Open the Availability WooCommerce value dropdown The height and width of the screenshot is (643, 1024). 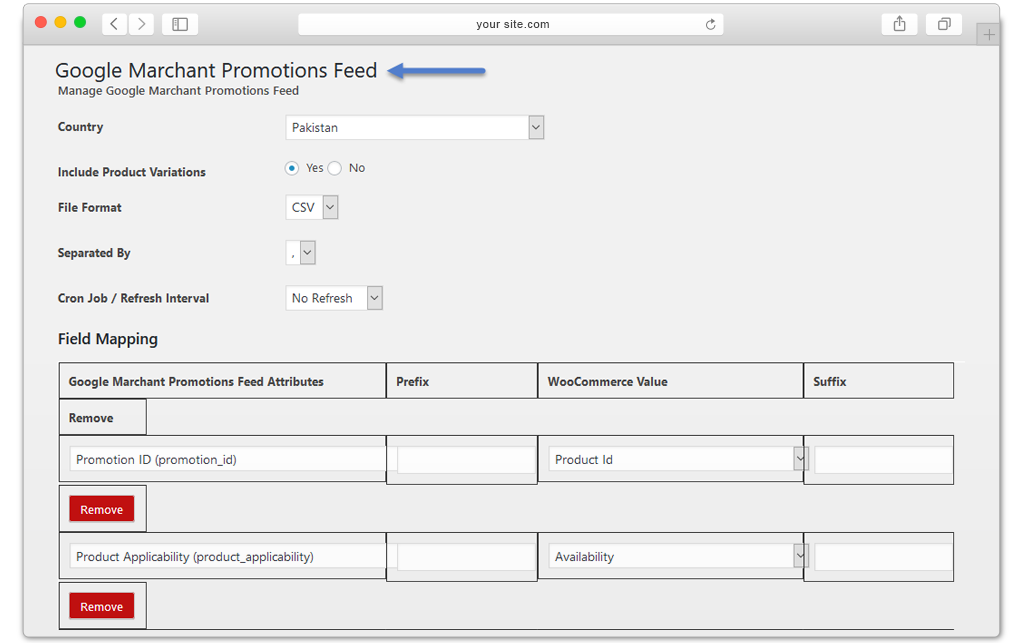point(679,557)
